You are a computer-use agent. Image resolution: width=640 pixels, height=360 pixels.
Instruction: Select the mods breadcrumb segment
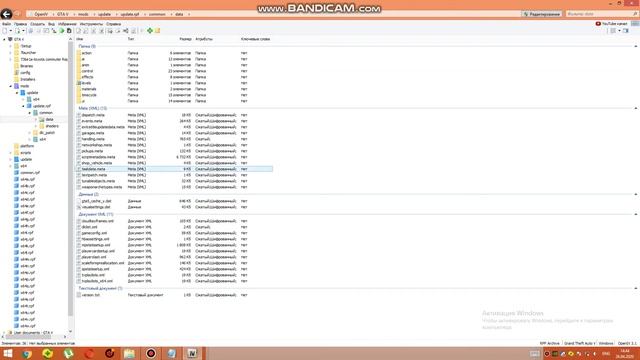(83, 14)
